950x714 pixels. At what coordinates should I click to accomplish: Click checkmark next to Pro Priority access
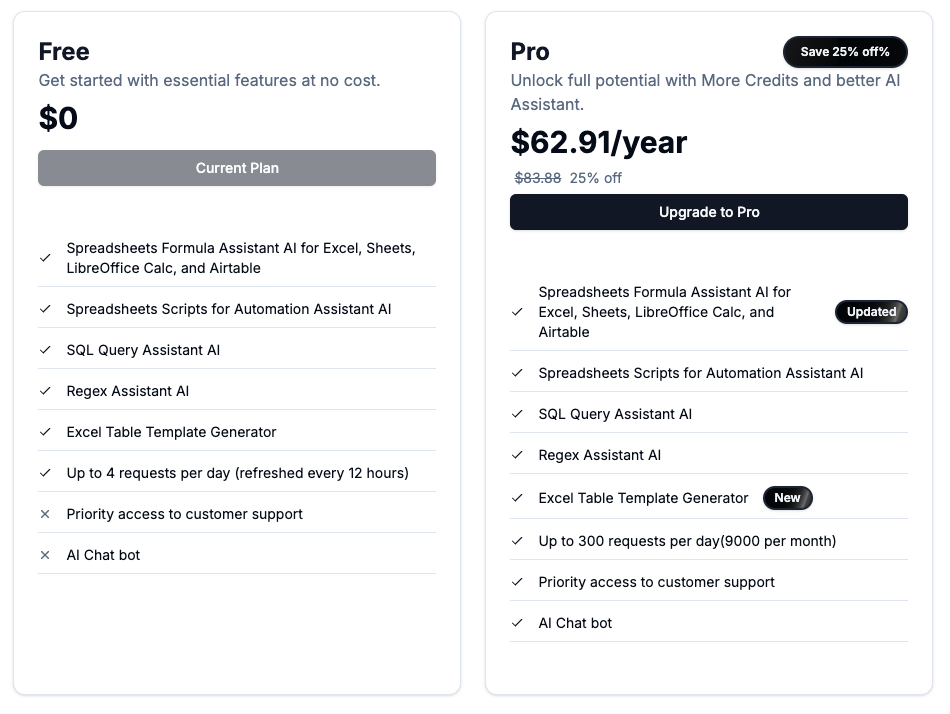[x=517, y=582]
